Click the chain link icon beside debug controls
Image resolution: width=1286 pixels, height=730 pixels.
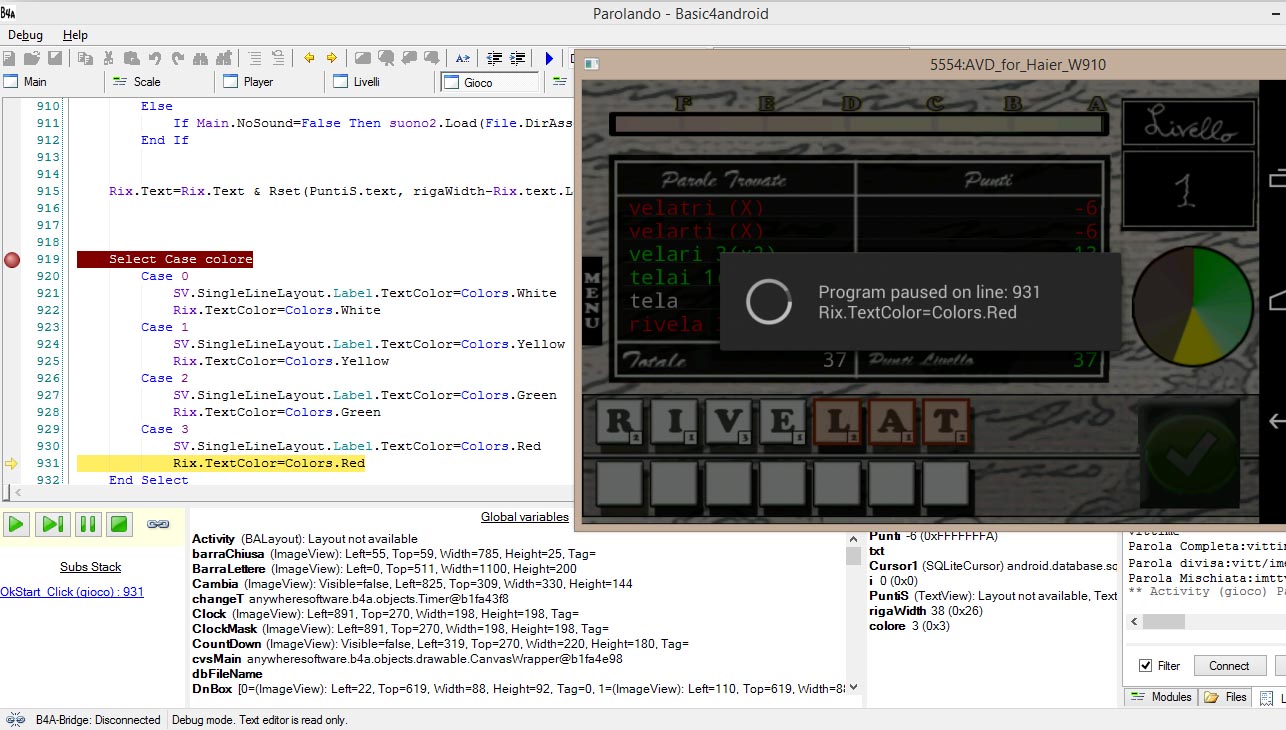[158, 523]
